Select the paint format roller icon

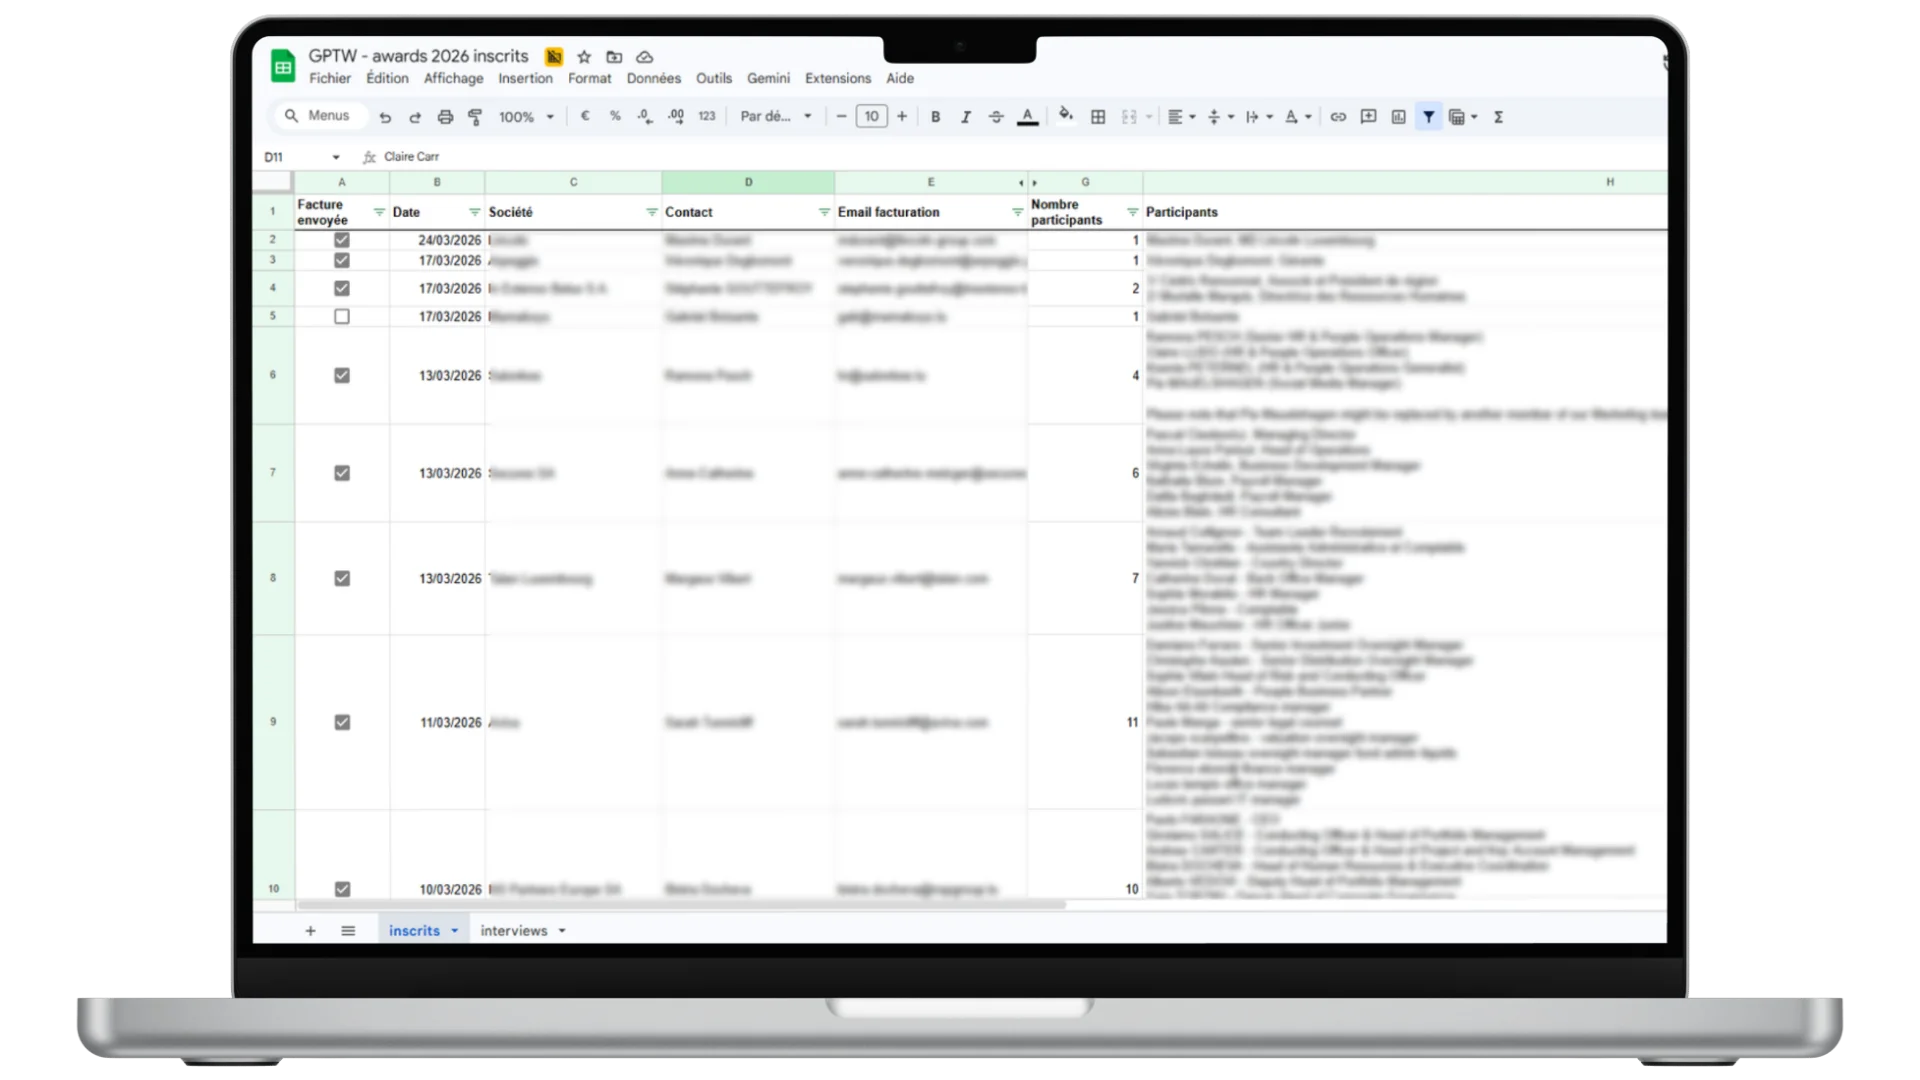coord(475,117)
